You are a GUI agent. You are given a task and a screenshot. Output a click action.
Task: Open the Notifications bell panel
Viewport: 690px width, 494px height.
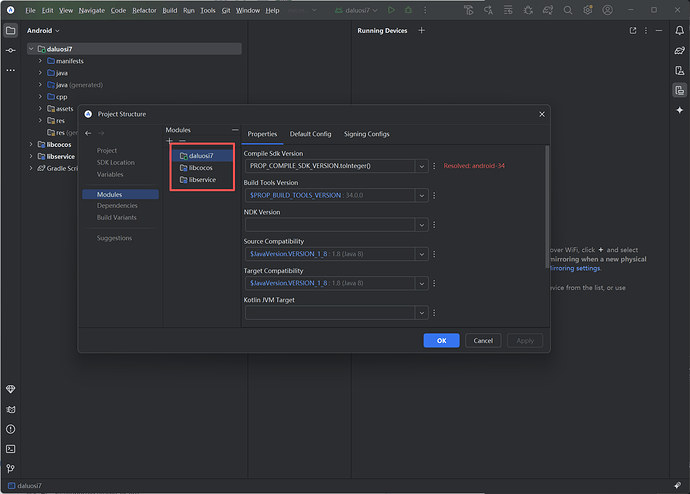[678, 30]
